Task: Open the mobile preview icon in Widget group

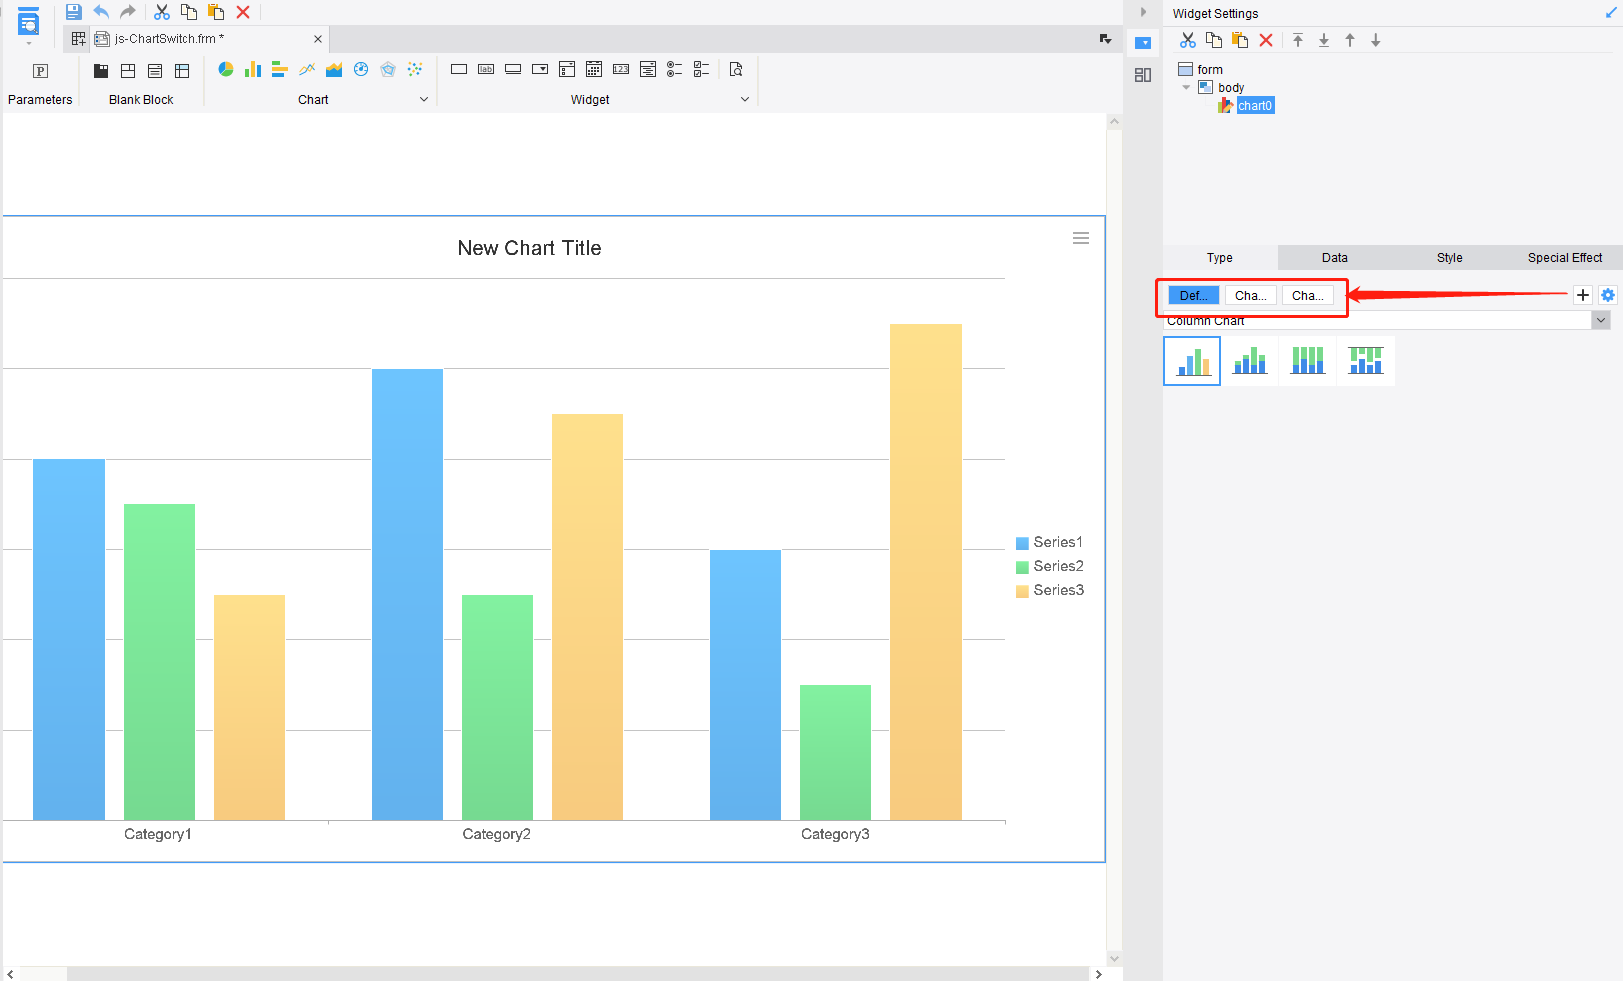Action: tap(736, 69)
